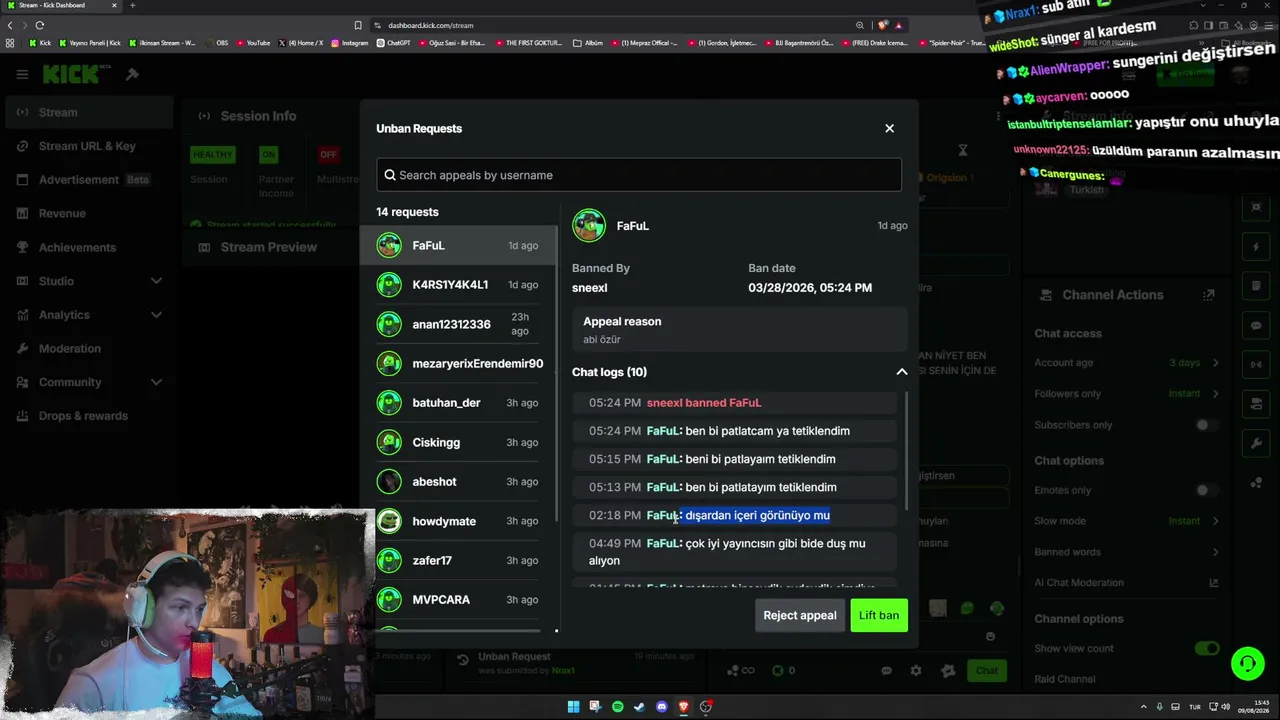Open K4RS1Y4K4L1's unban request
The width and height of the screenshot is (1280, 720).
pyautogui.click(x=458, y=285)
